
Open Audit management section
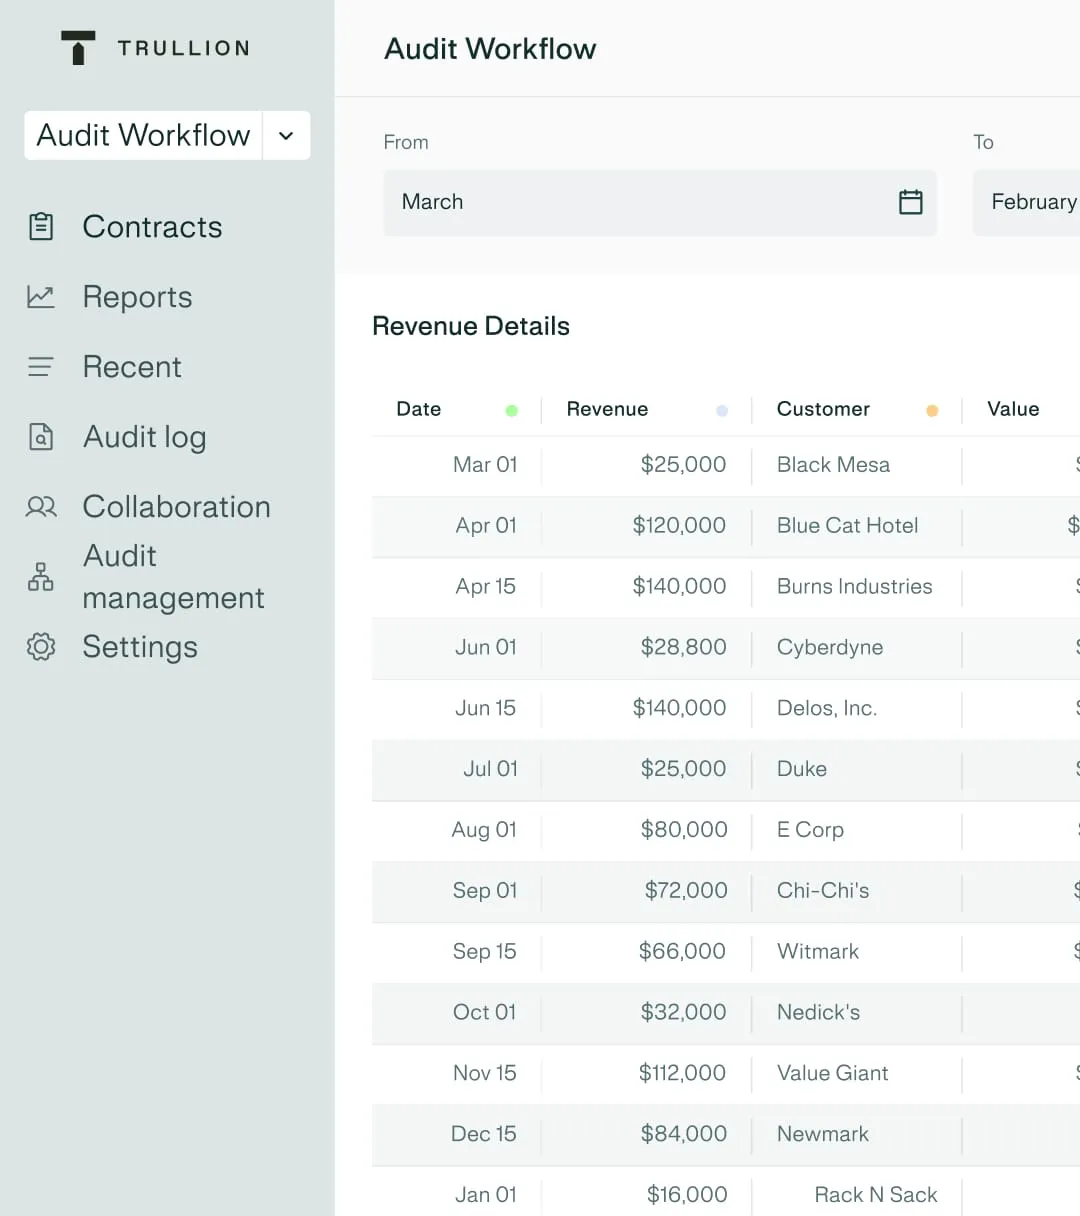(x=173, y=577)
